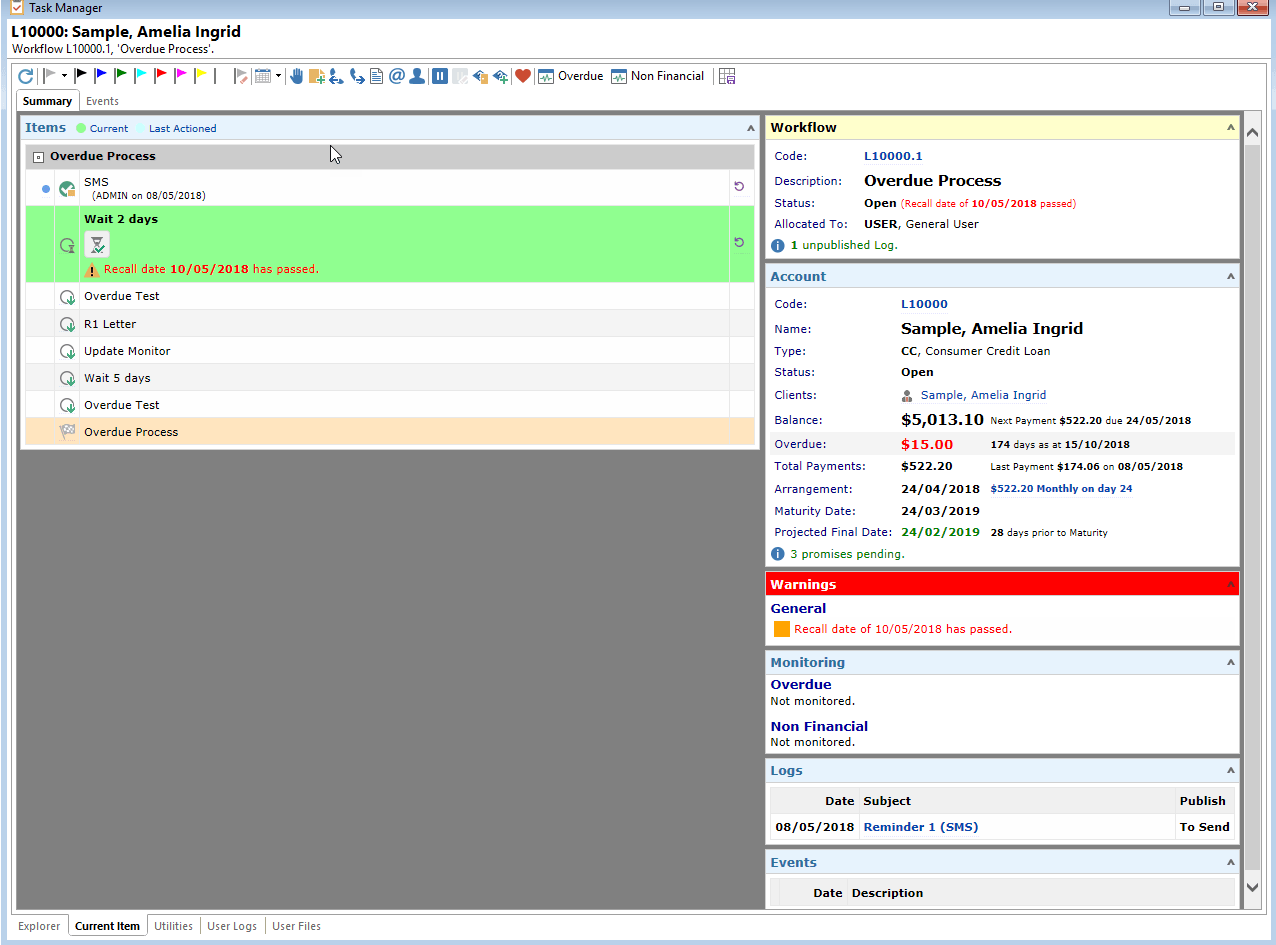Collapse the Warnings panel
1276x945 pixels.
click(1231, 584)
